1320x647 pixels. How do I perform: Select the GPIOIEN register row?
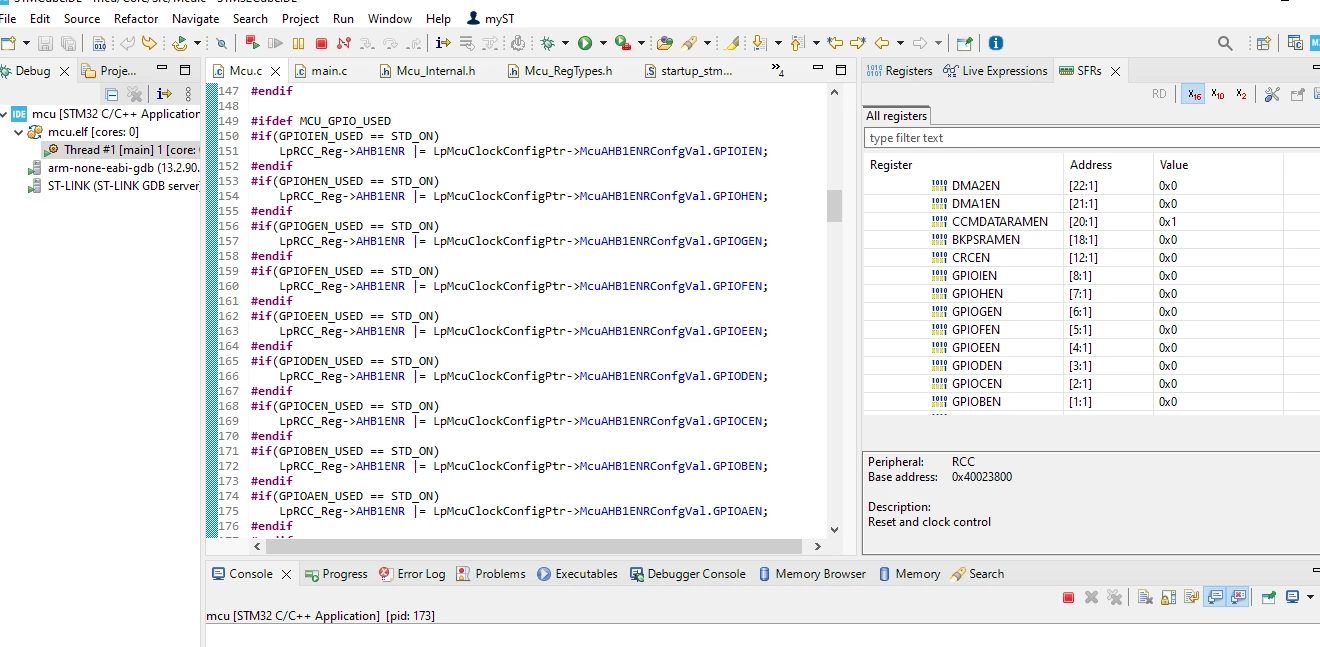click(x=1092, y=276)
